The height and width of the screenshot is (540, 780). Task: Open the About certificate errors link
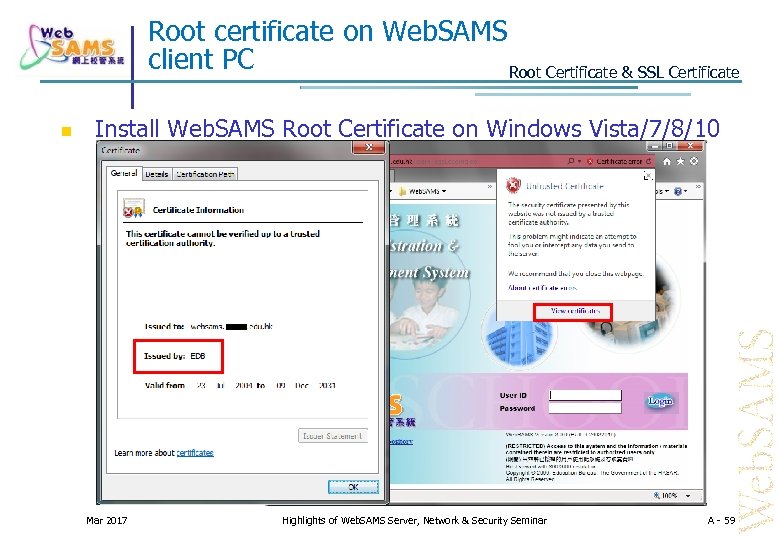pos(542,287)
